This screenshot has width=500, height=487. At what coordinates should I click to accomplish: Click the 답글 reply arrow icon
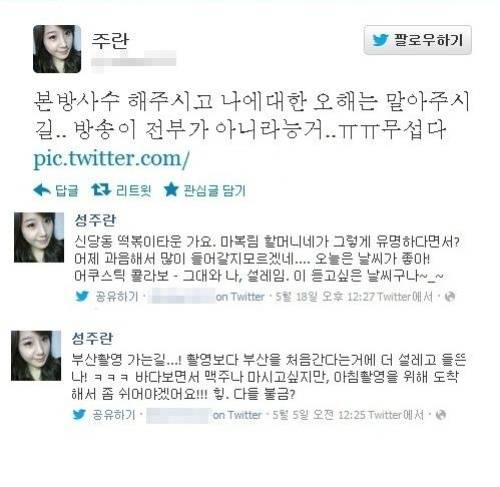[x=42, y=190]
